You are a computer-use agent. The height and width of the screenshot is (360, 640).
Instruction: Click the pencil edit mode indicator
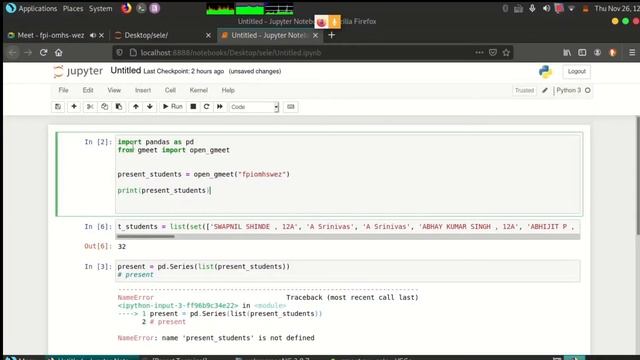pos(544,90)
